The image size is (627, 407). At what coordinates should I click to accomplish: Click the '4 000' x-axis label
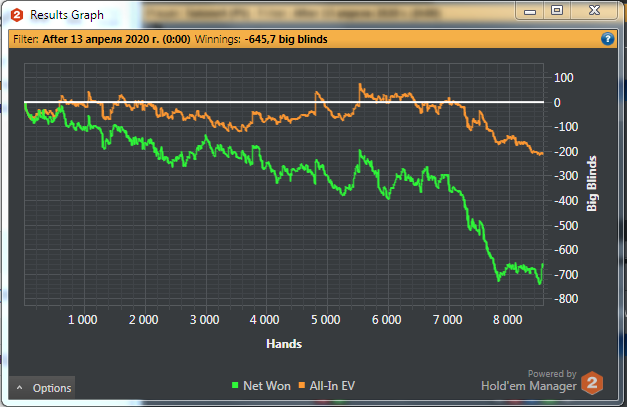264,320
